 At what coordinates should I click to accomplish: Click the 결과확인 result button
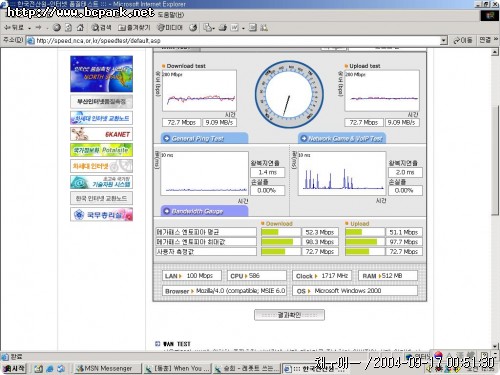click(x=289, y=315)
